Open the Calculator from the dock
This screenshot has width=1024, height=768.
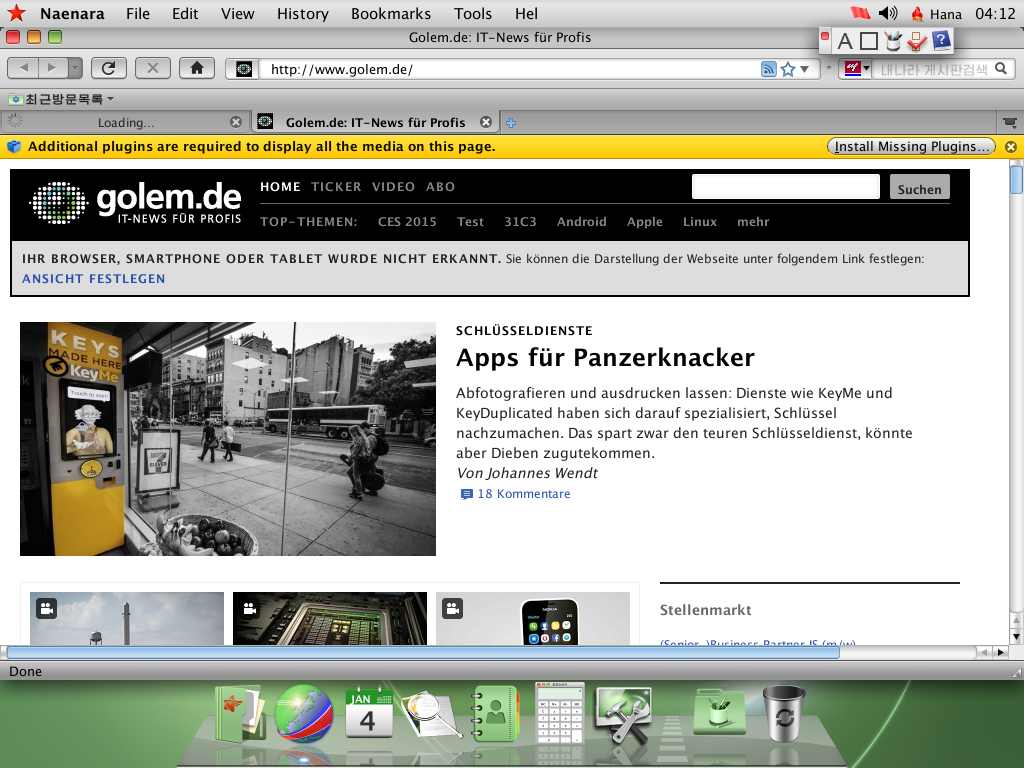click(x=560, y=713)
